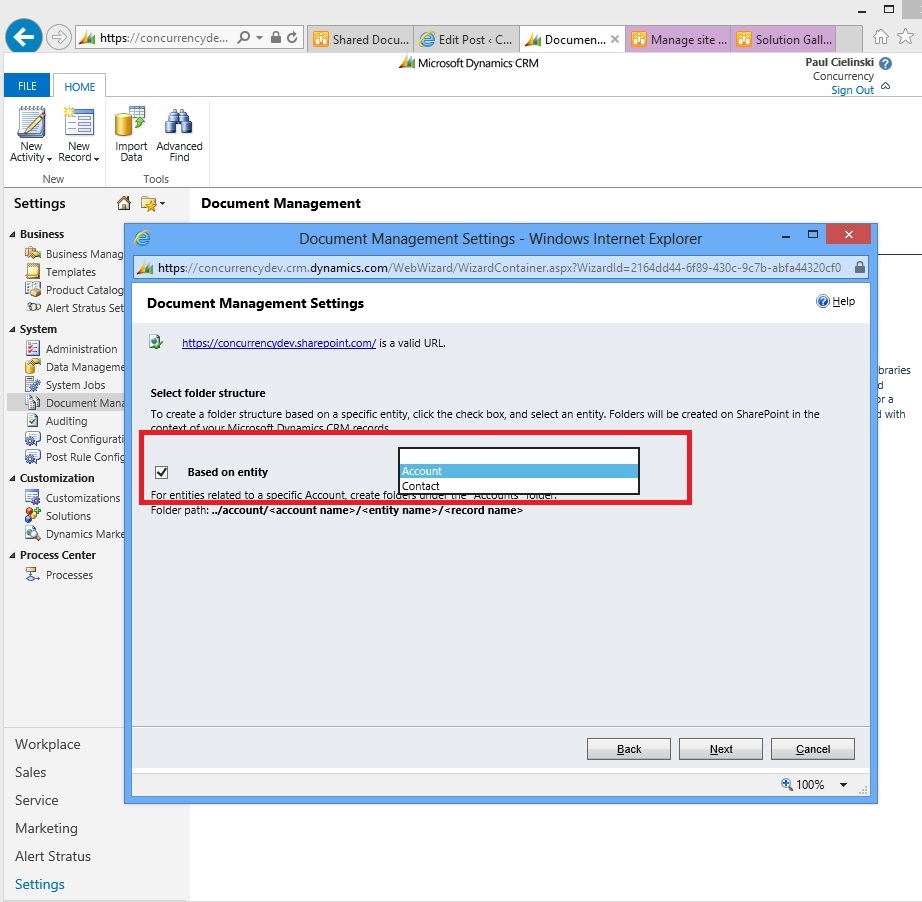Switch to the Shared Documents browser tab
Viewport: 922px width, 902px height.
[360, 39]
